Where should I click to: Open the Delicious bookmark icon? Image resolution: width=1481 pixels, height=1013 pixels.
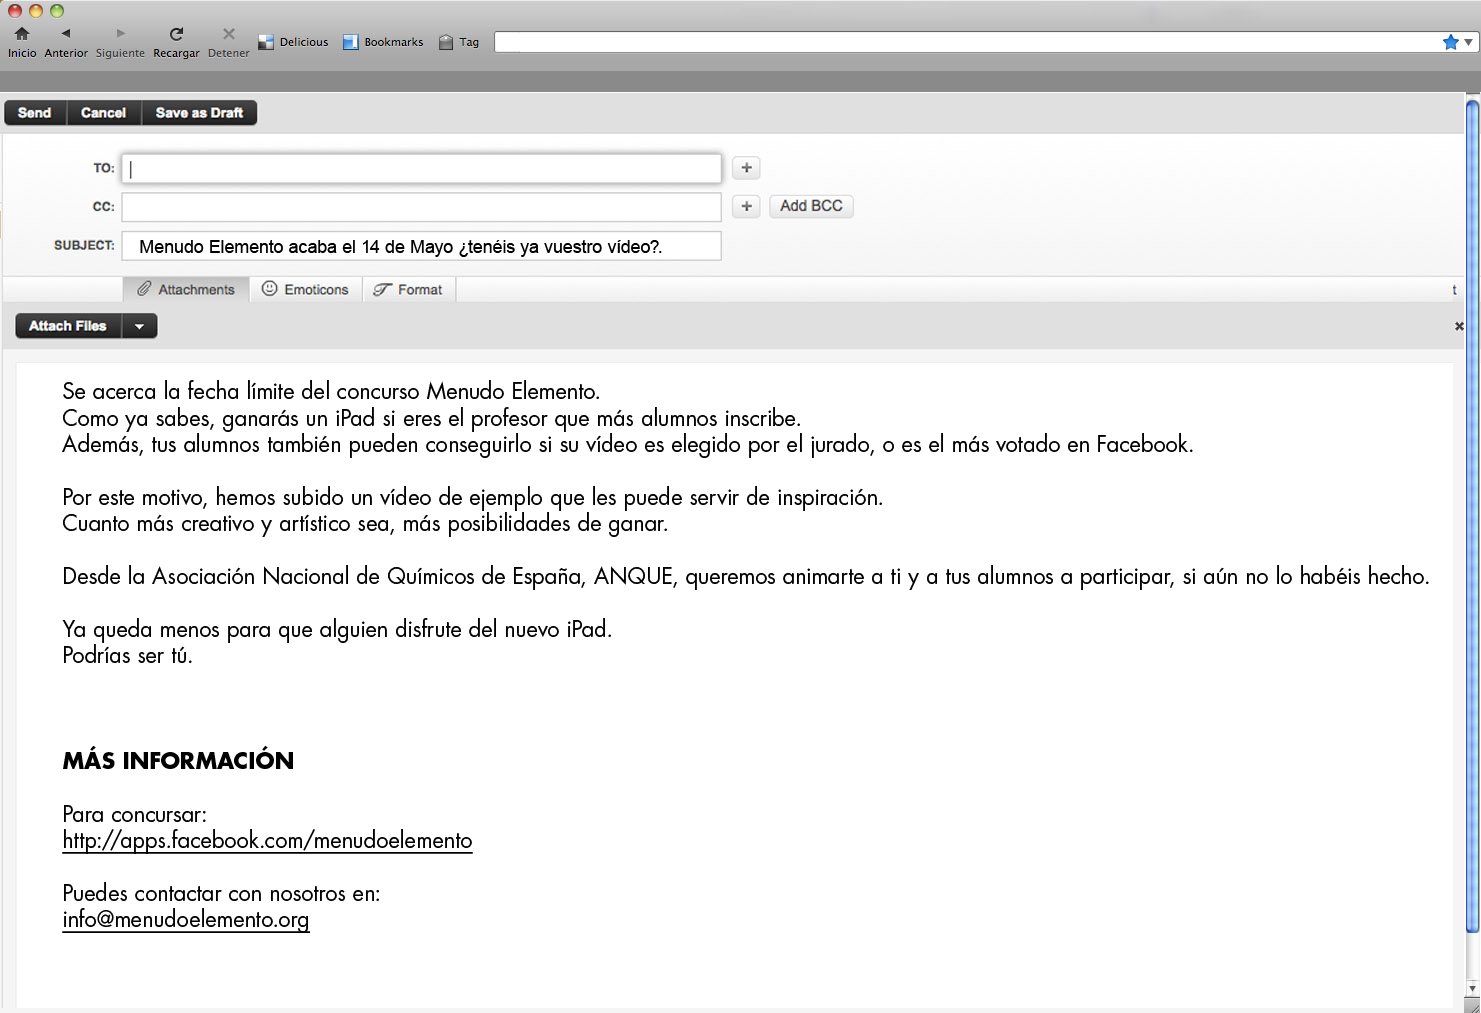pos(266,42)
